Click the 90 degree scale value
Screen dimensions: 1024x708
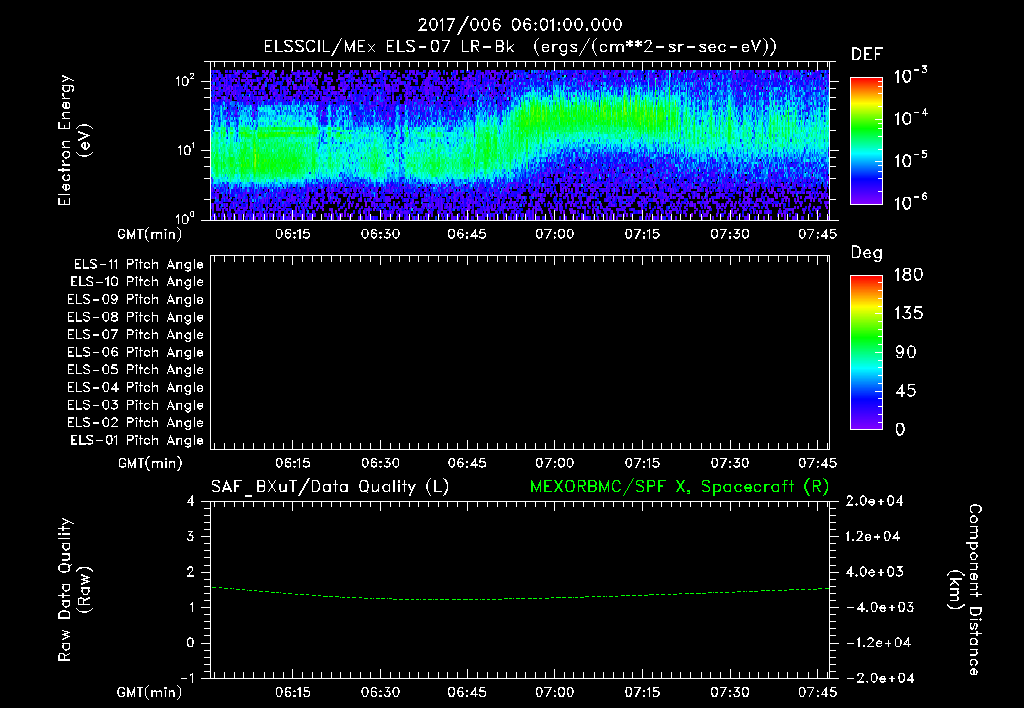click(x=906, y=352)
